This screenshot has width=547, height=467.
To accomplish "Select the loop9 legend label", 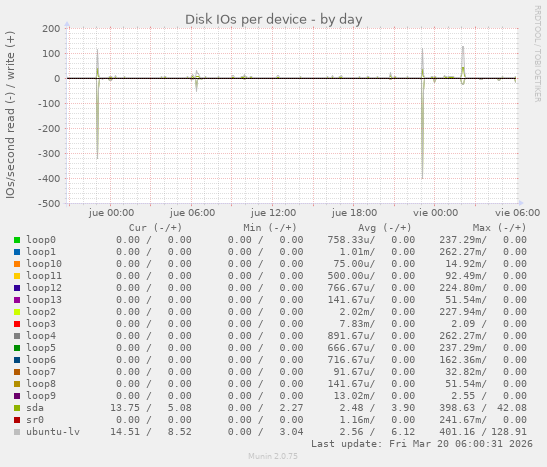I will pyautogui.click(x=41, y=396).
